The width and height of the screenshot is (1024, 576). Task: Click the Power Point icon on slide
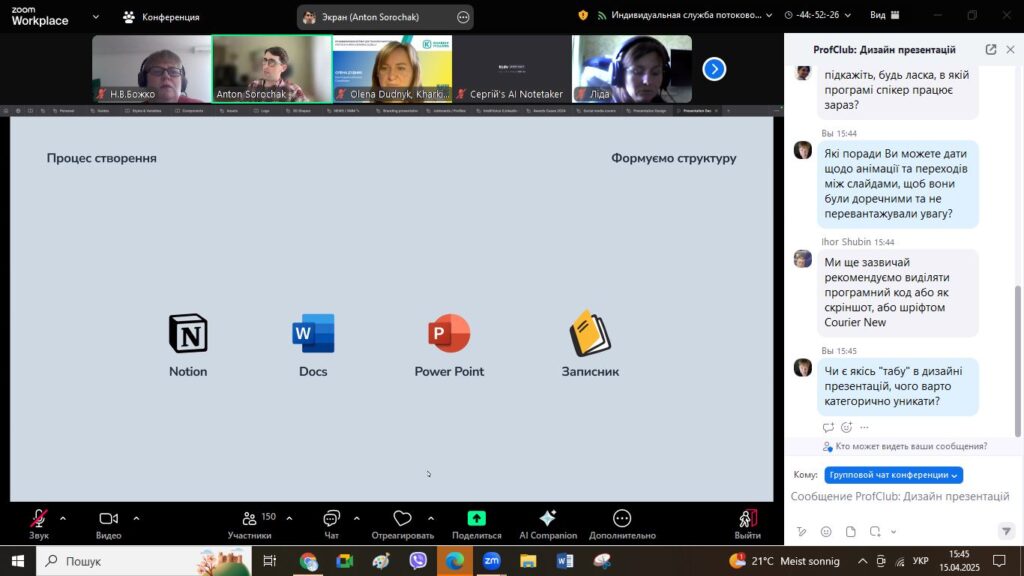click(x=449, y=333)
